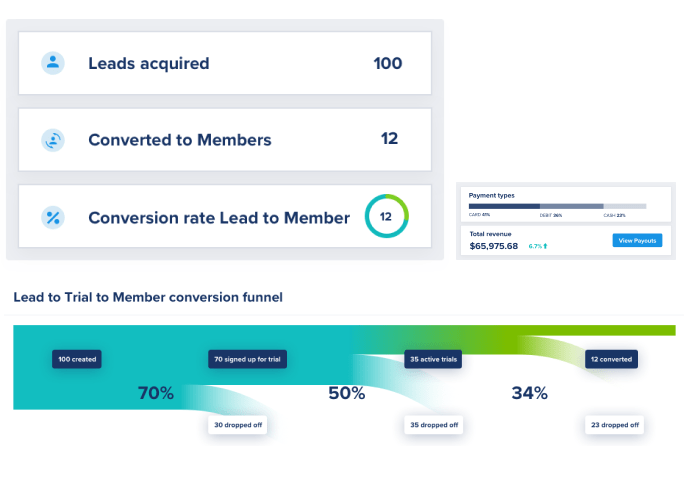The height and width of the screenshot is (479, 685).
Task: Click the circular conversion rate gauge showing 12
Action: (x=386, y=217)
